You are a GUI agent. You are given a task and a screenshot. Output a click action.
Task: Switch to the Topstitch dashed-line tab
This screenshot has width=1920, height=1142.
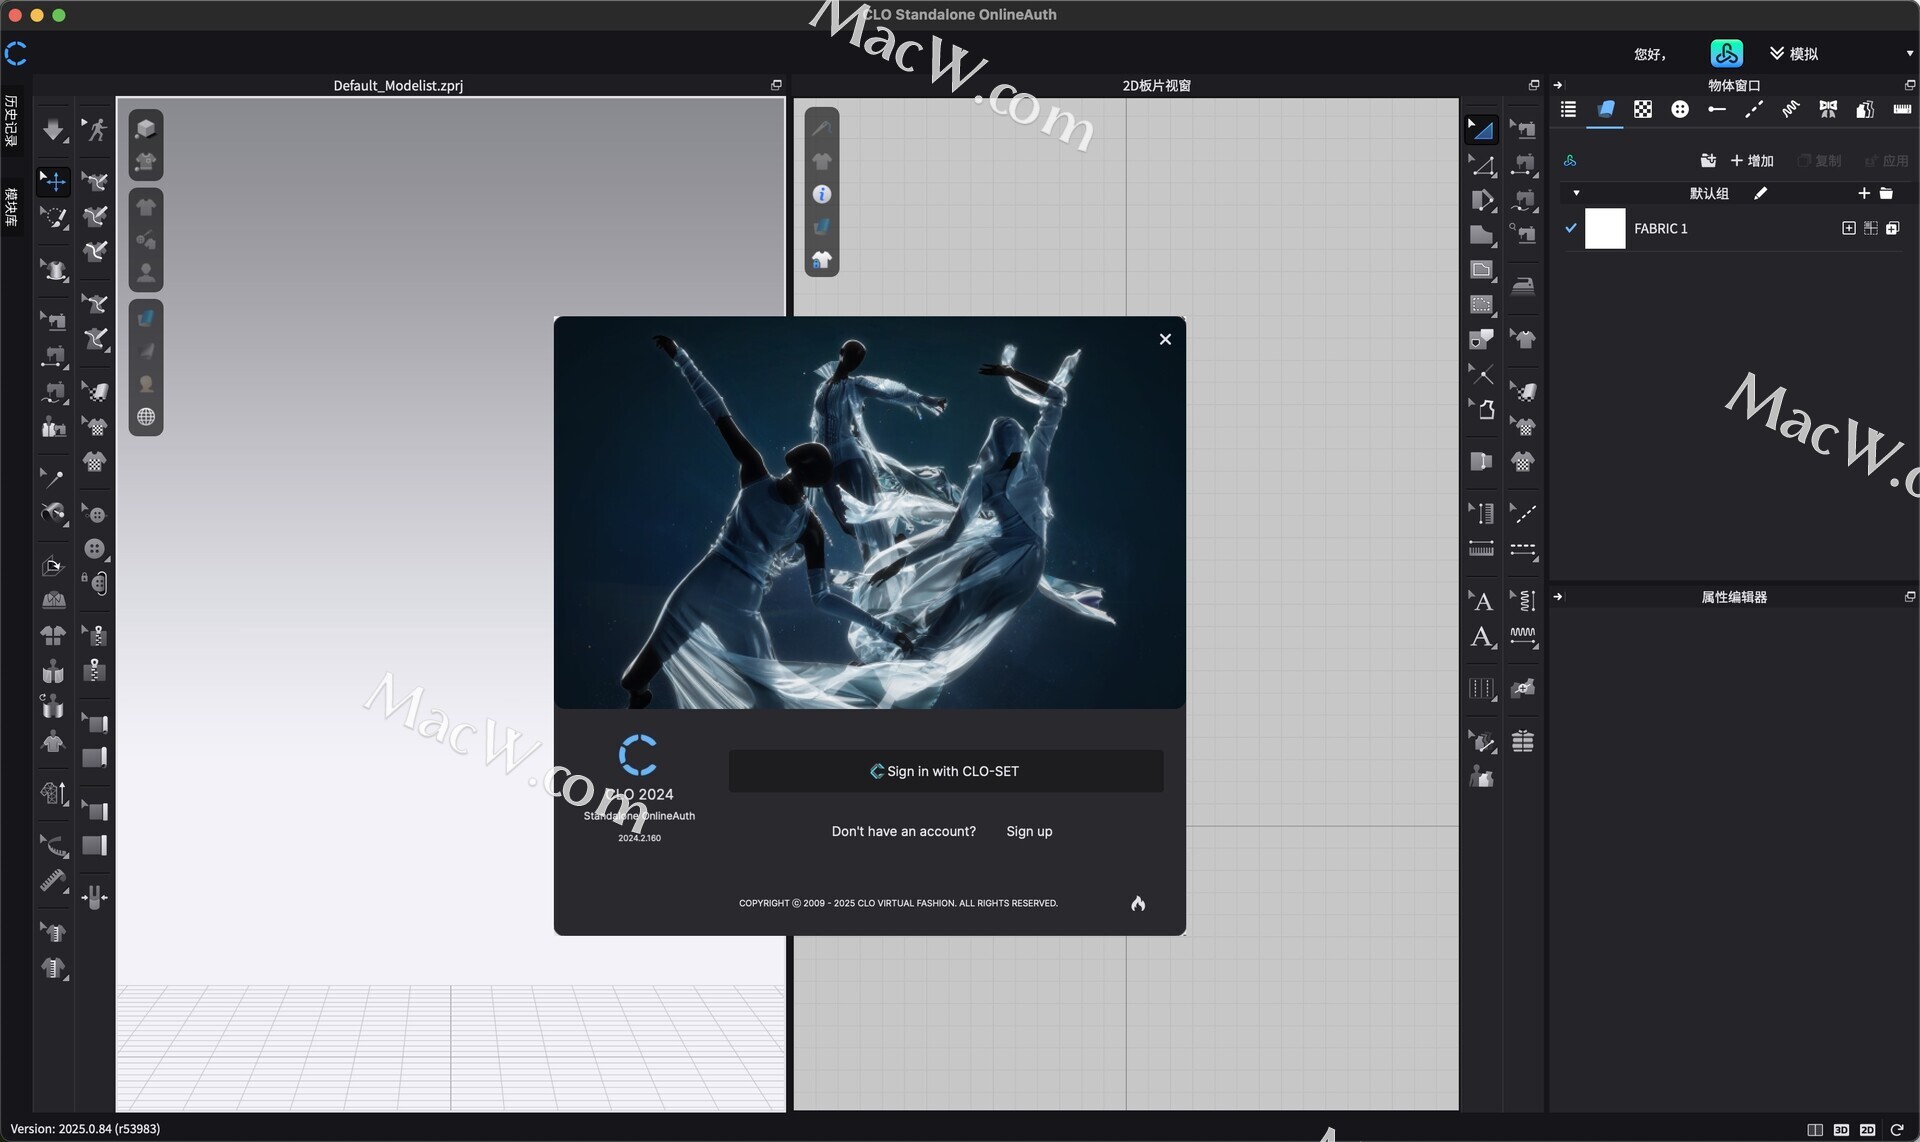pos(1754,109)
